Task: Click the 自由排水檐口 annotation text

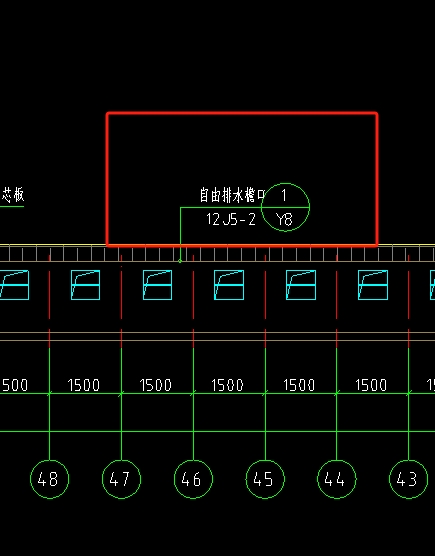Action: pyautogui.click(x=232, y=195)
